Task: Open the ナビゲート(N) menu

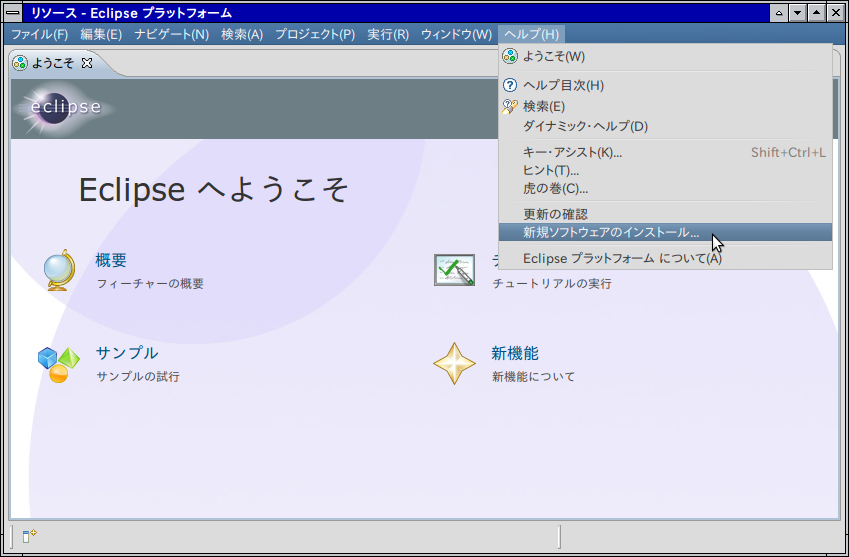Action: click(172, 35)
